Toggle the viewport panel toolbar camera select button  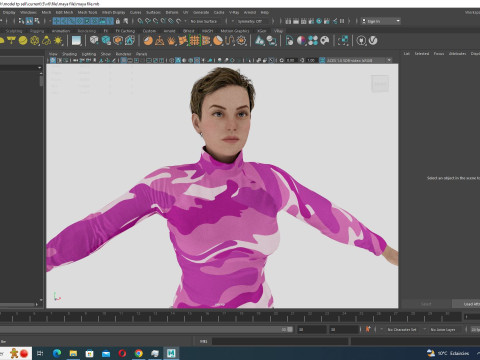[x=53, y=60]
